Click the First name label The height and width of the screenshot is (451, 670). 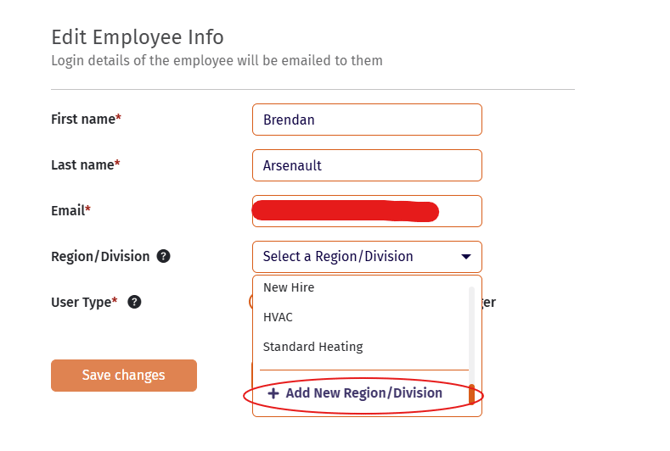[x=86, y=119]
